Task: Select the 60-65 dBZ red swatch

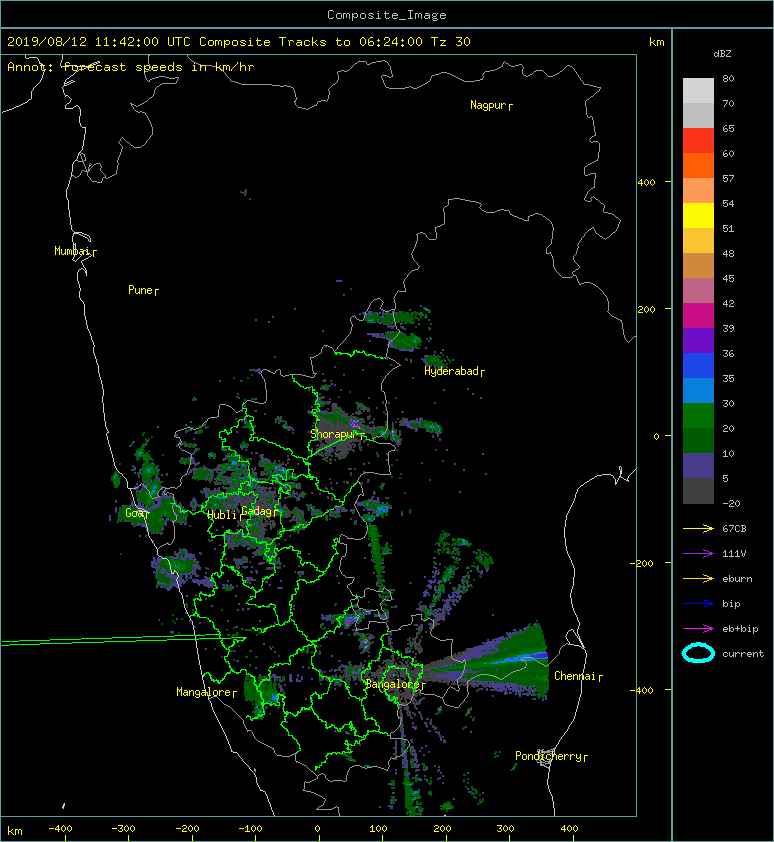Action: [698, 140]
